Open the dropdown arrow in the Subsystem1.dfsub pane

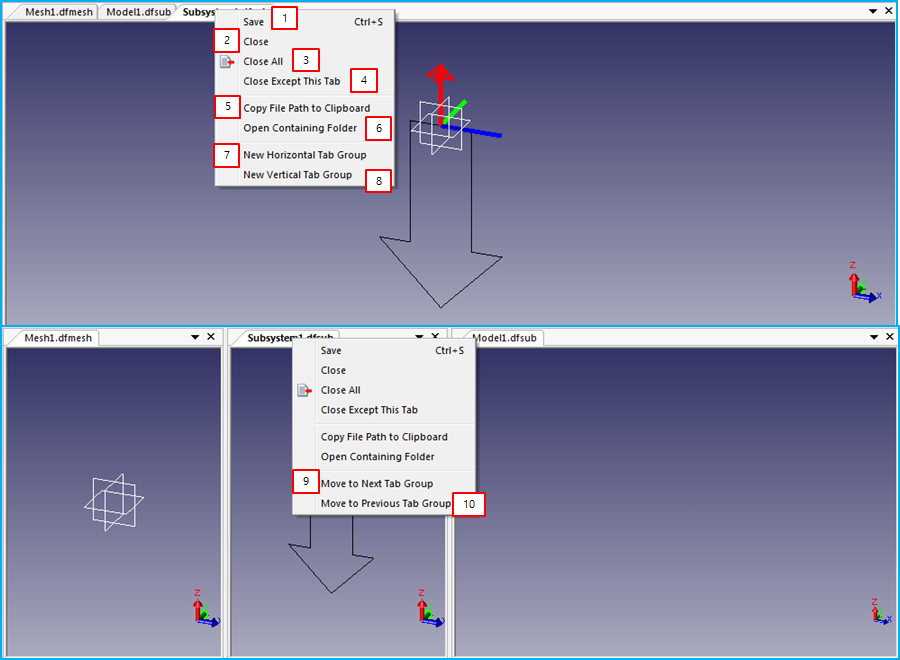pos(421,337)
